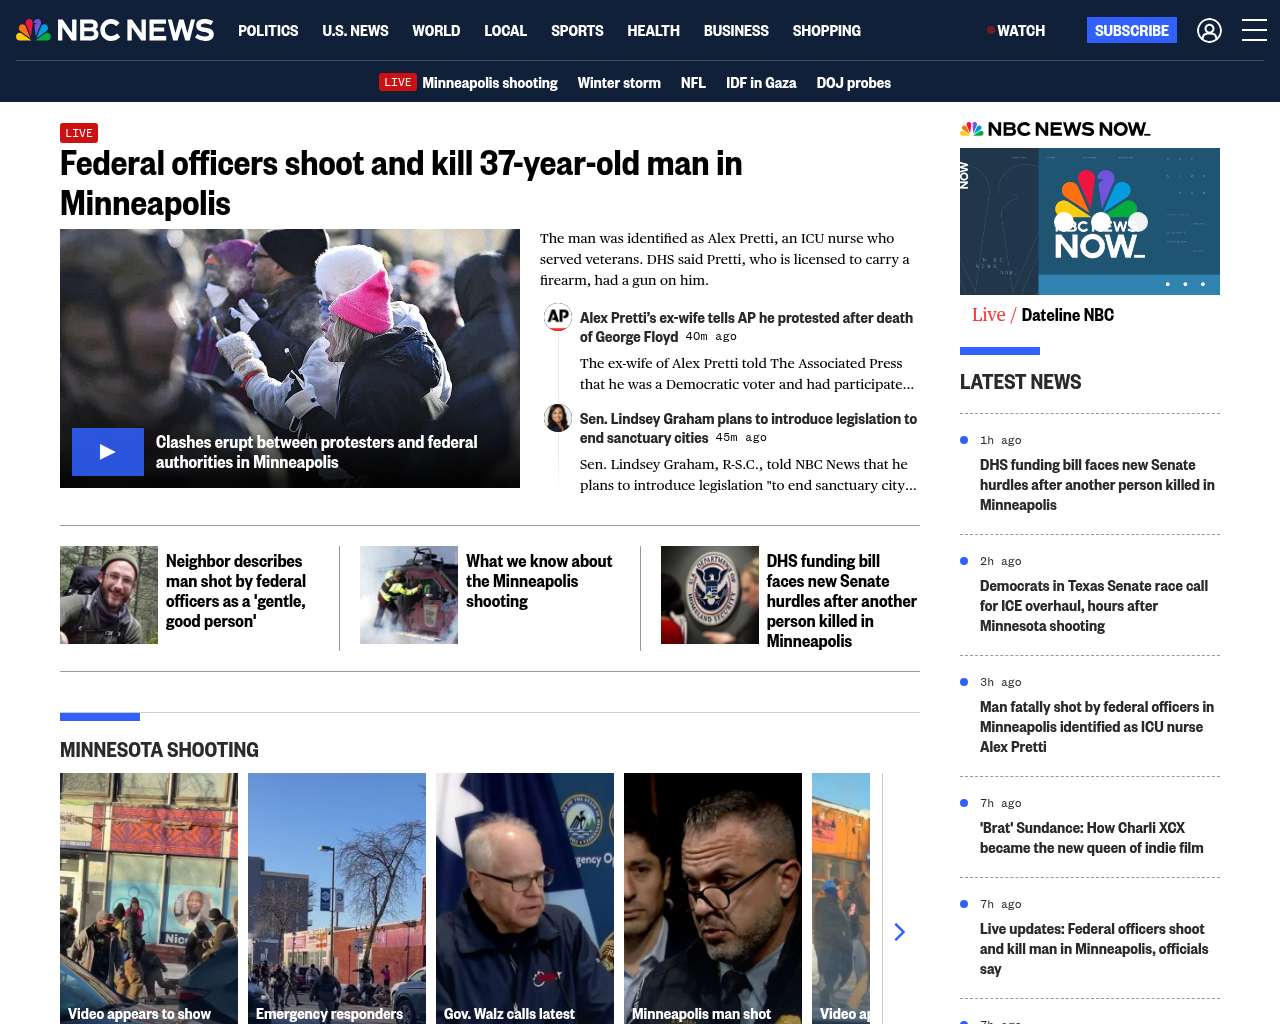Open the IDF in Gaza trending link
The image size is (1280, 1024).
coord(761,83)
